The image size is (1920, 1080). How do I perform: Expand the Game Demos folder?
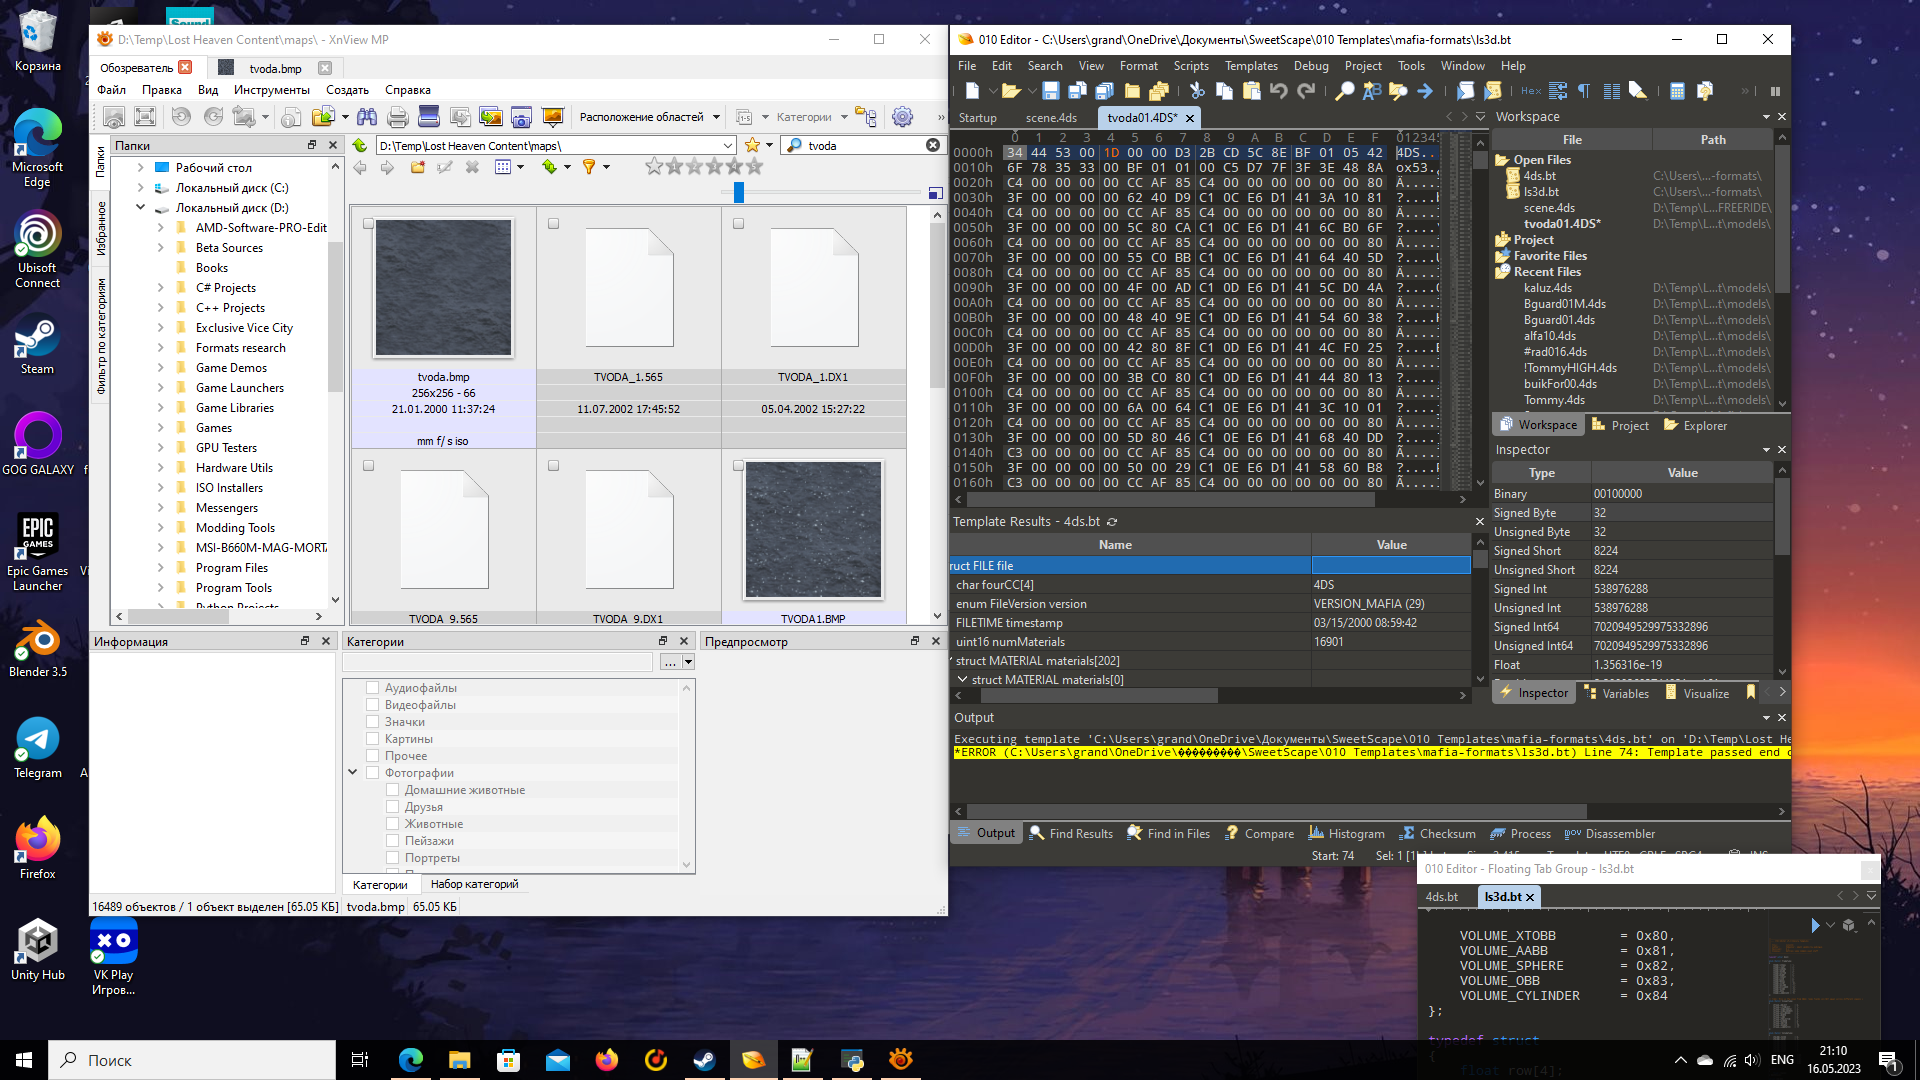160,368
